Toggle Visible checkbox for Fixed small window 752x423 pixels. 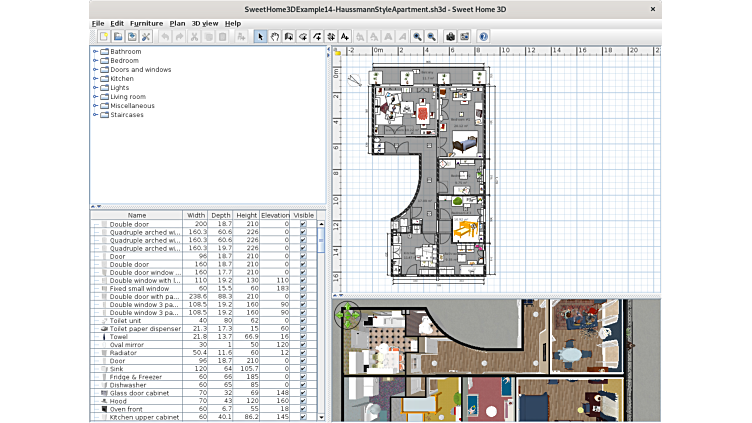(x=303, y=288)
